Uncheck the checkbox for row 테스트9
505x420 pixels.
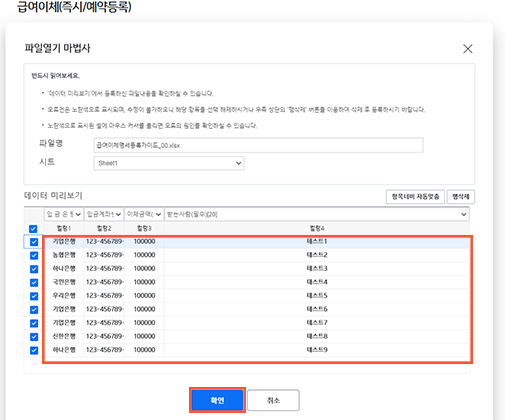coord(34,350)
